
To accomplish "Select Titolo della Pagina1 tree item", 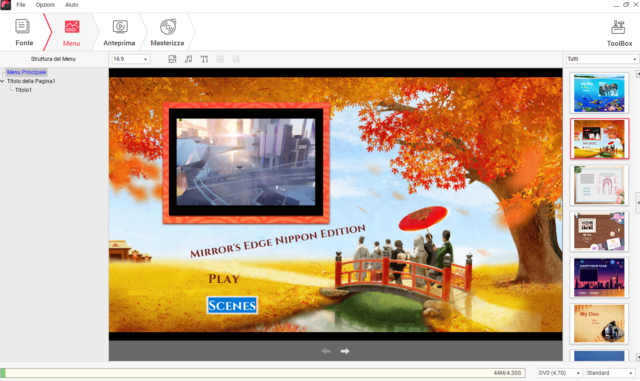I will click(x=31, y=81).
